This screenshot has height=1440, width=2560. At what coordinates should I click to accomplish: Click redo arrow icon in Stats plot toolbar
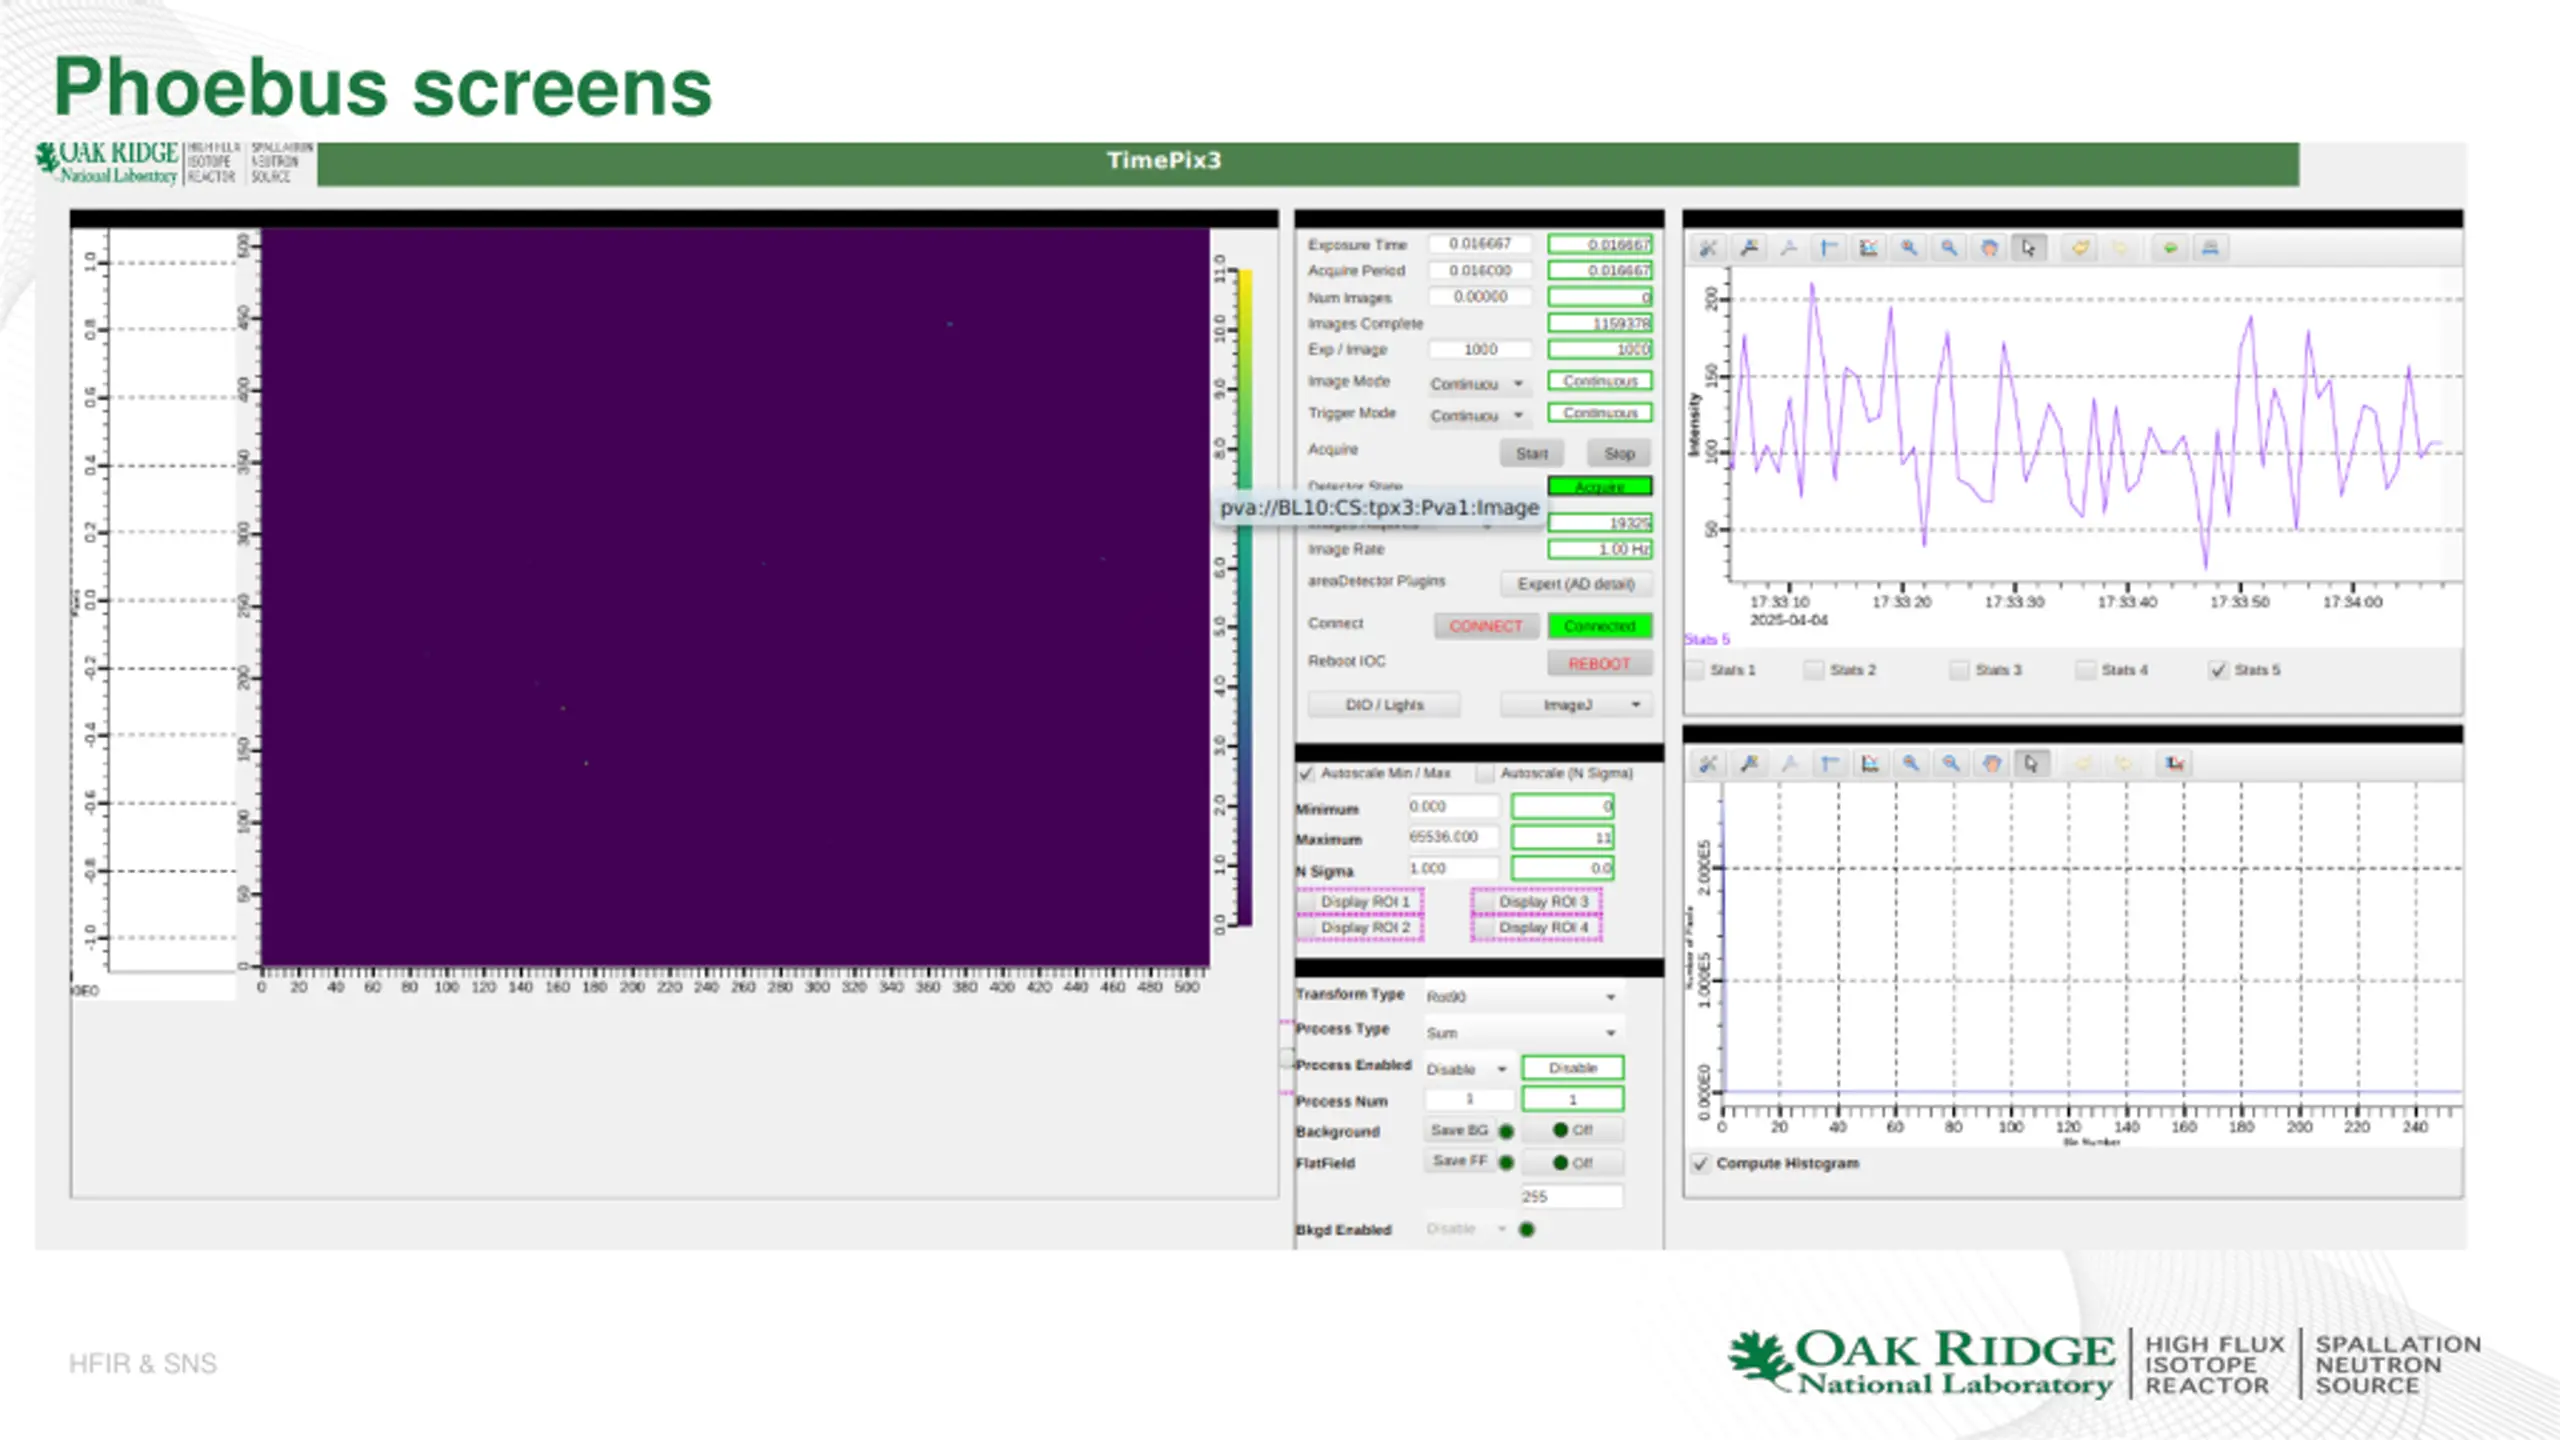[x=2121, y=248]
